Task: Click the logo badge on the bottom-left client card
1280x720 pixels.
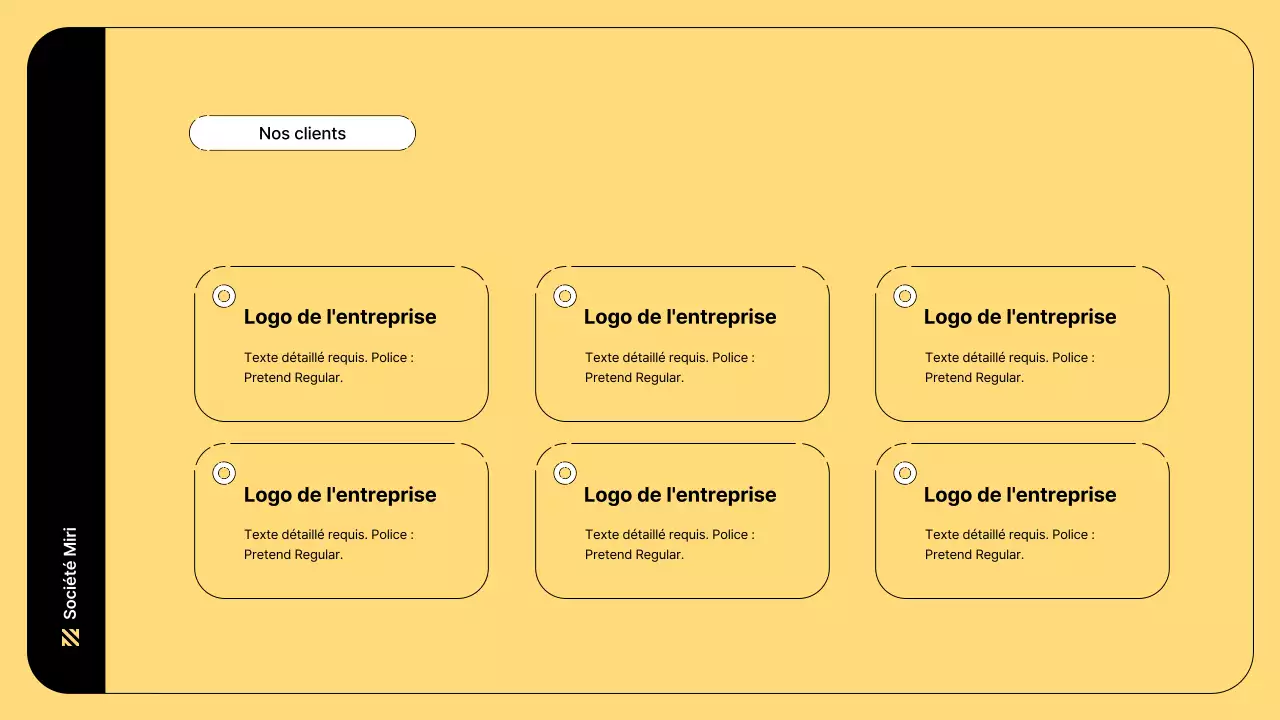Action: click(223, 472)
